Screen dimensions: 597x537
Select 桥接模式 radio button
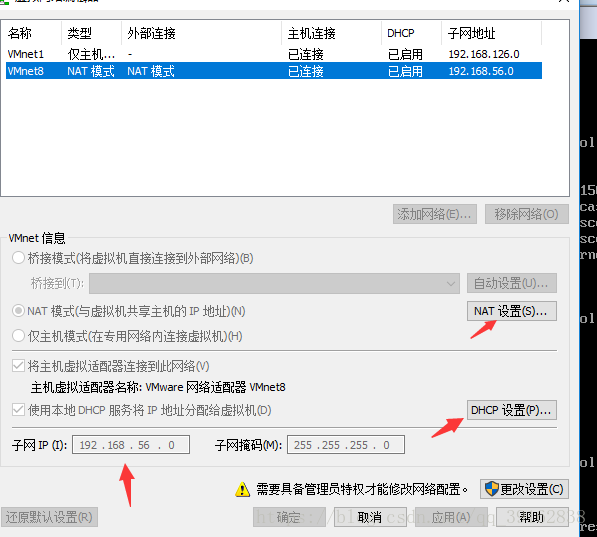coord(18,258)
